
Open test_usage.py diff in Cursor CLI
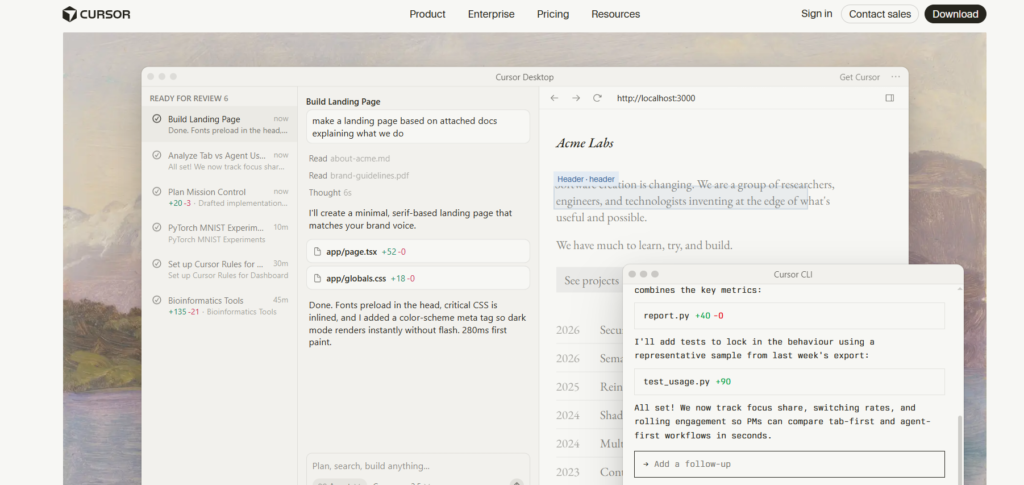point(790,381)
